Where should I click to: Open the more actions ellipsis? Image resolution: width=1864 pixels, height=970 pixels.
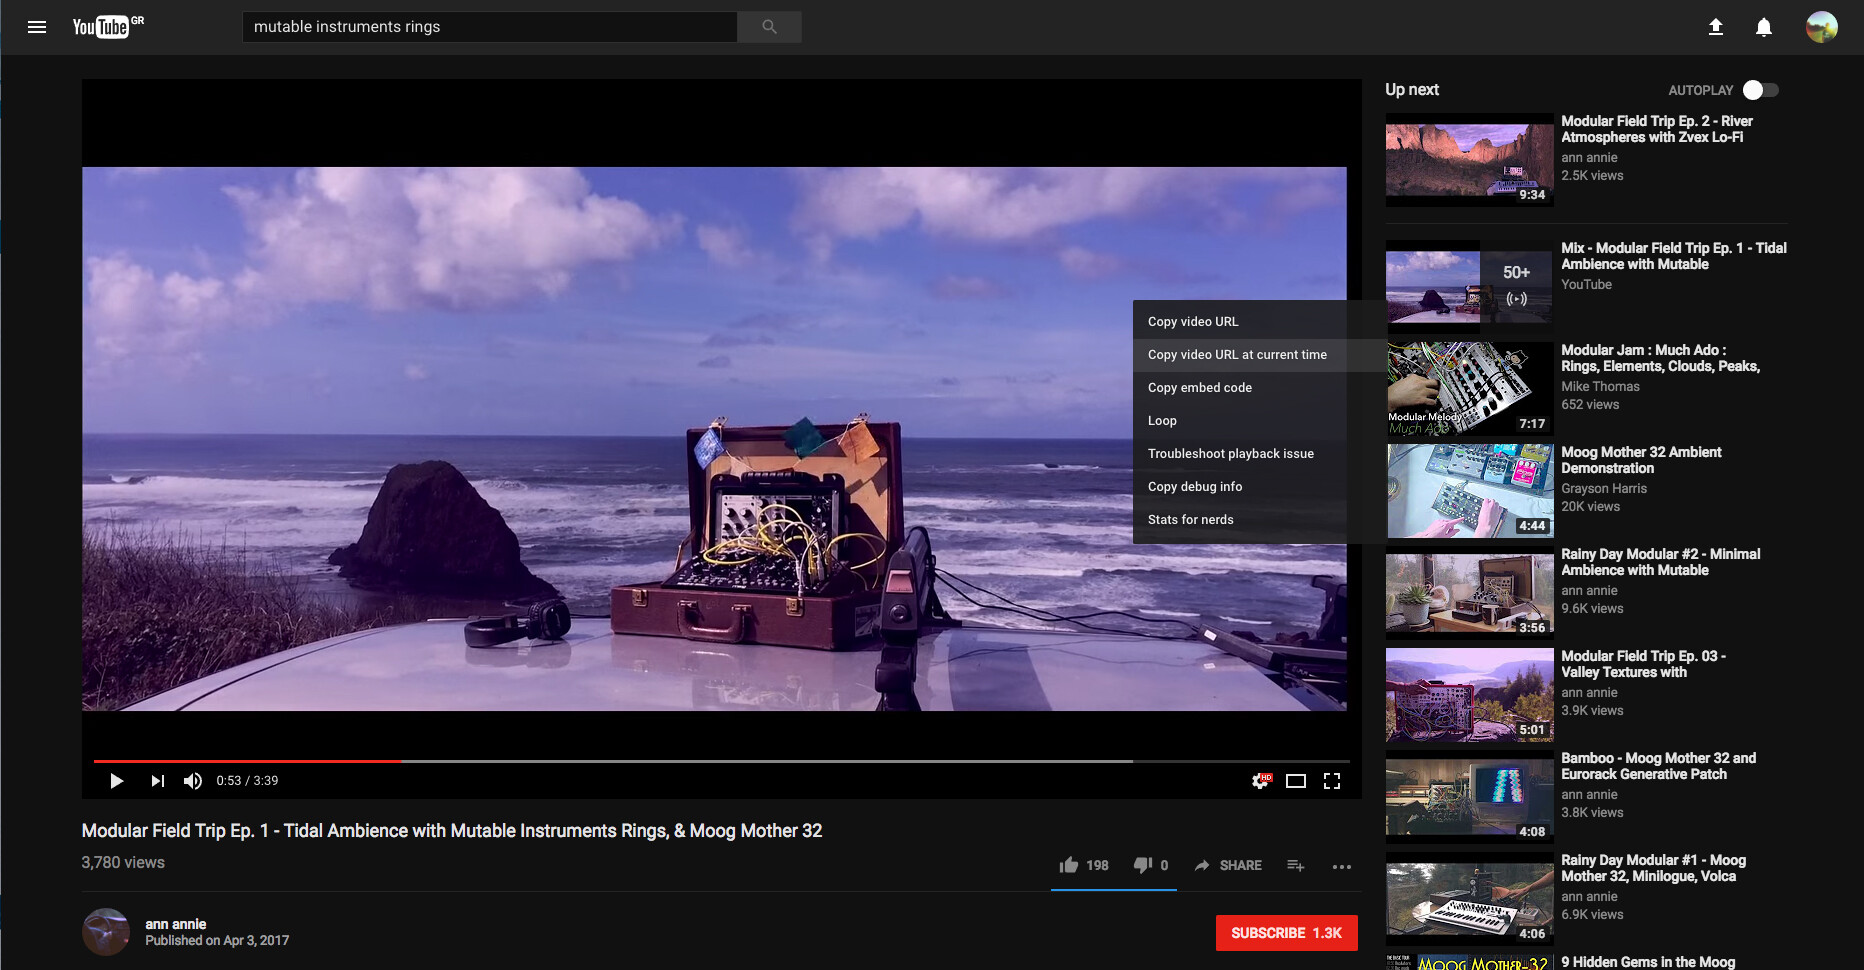pos(1342,866)
